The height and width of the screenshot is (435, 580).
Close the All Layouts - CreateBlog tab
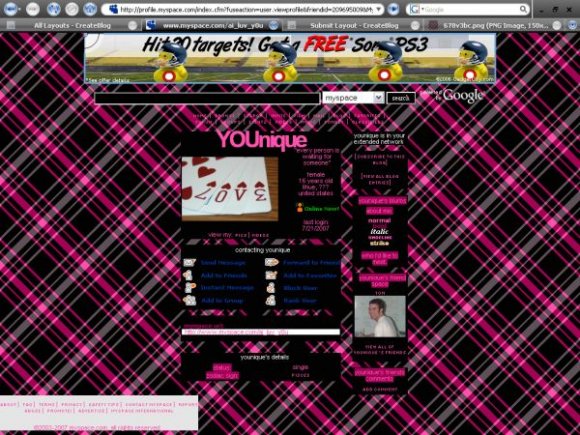pos(132,26)
